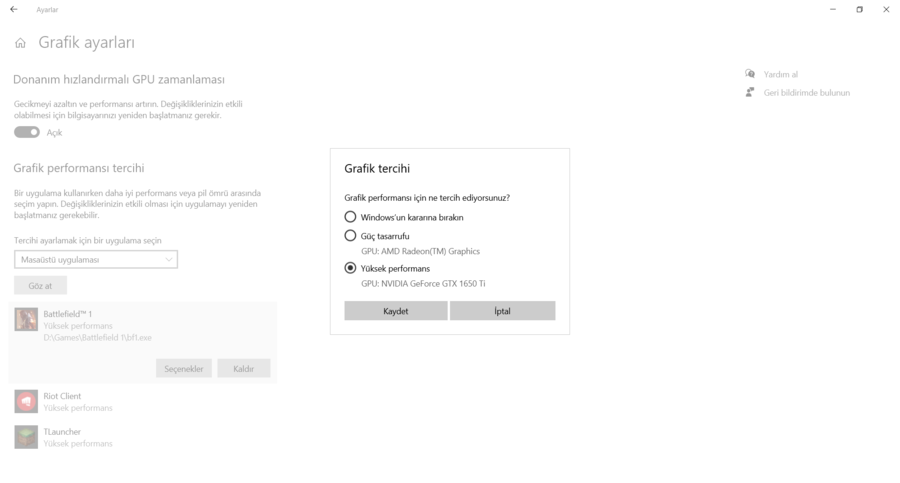Click the Geri bildirimde bulunun person icon

[750, 92]
